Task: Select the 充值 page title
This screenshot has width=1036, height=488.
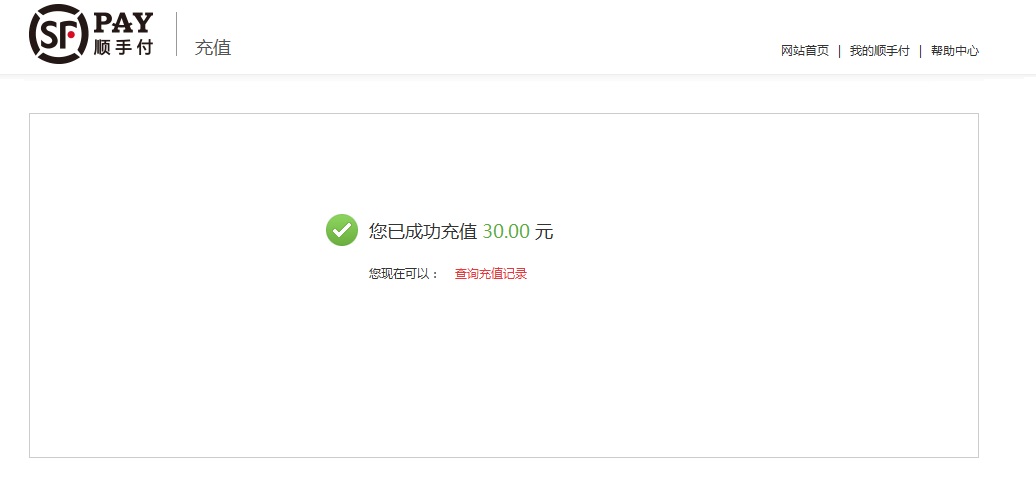Action: (x=213, y=48)
